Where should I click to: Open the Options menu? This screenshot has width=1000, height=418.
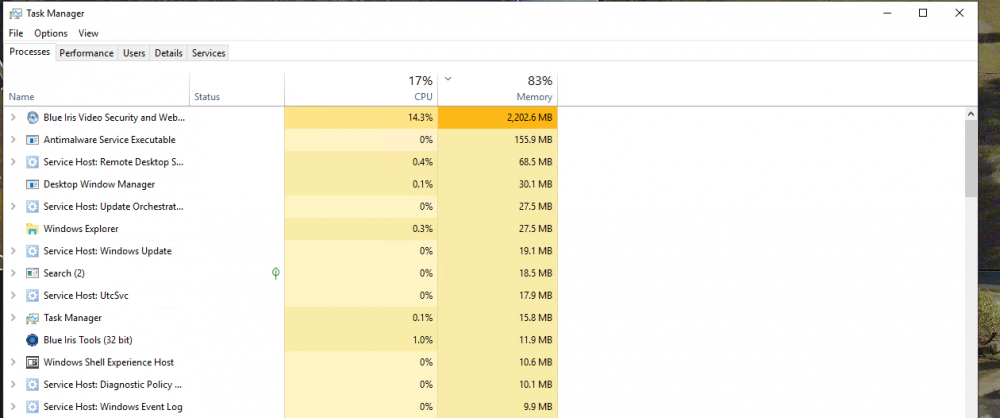(51, 33)
